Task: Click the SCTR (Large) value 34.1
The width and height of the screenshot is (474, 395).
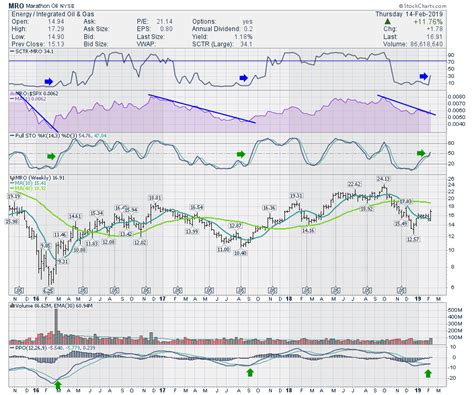Action: [x=246, y=44]
